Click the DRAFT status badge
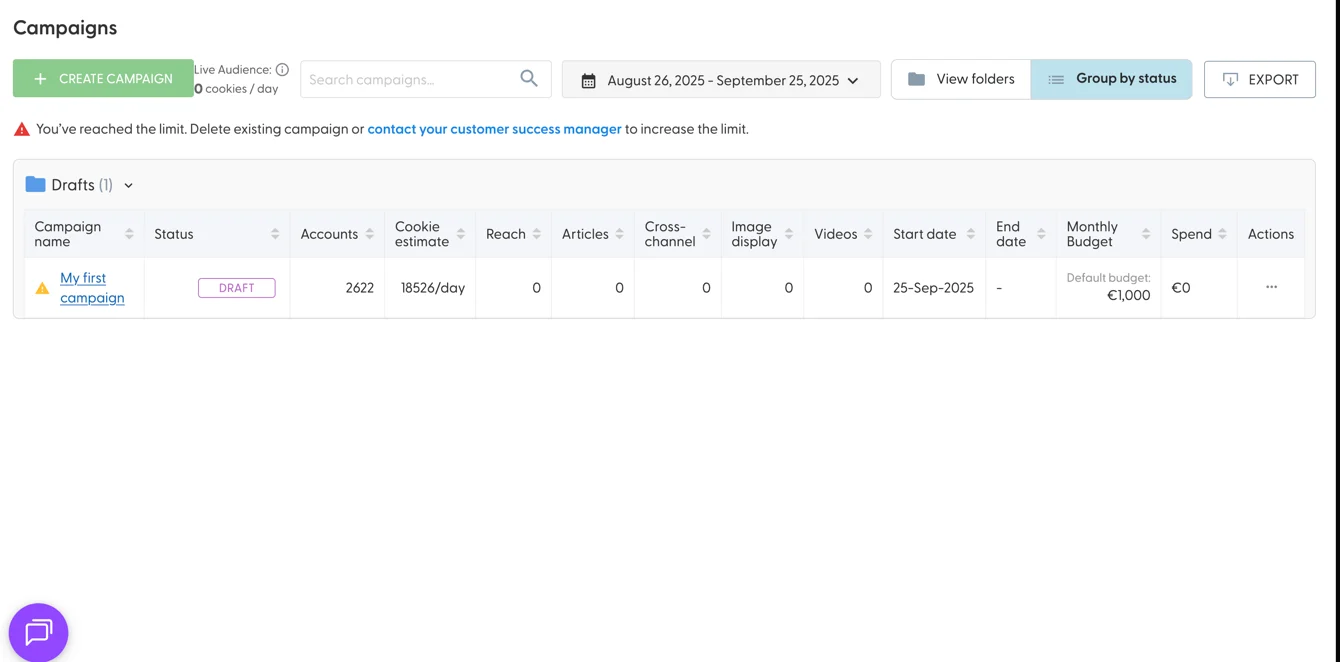The image size is (1340, 662). tap(237, 288)
